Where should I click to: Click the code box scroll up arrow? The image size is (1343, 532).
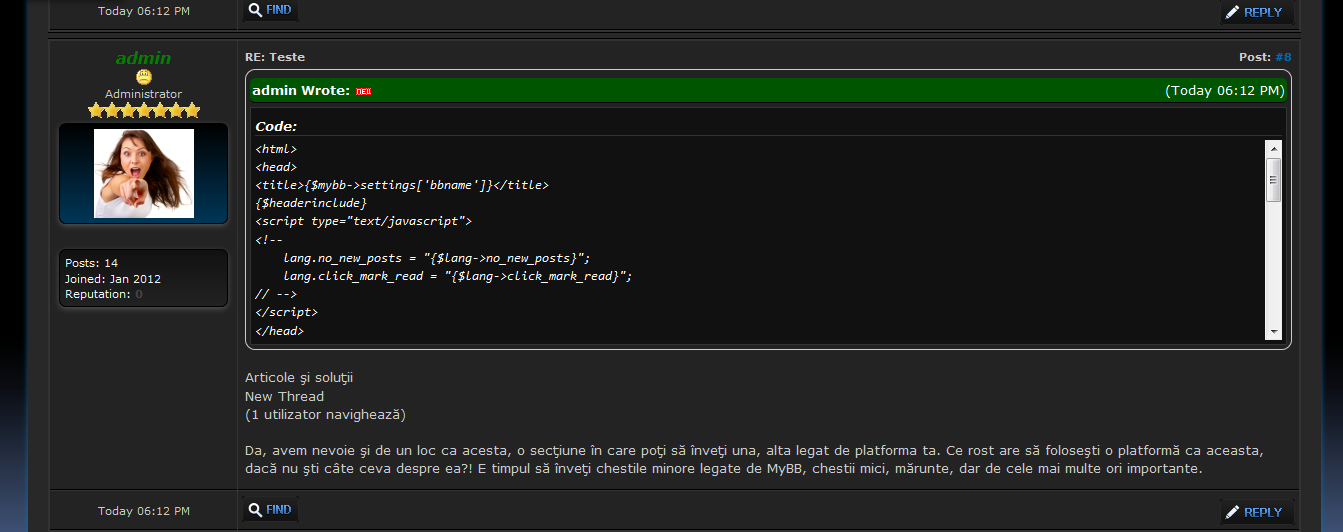pos(1273,147)
